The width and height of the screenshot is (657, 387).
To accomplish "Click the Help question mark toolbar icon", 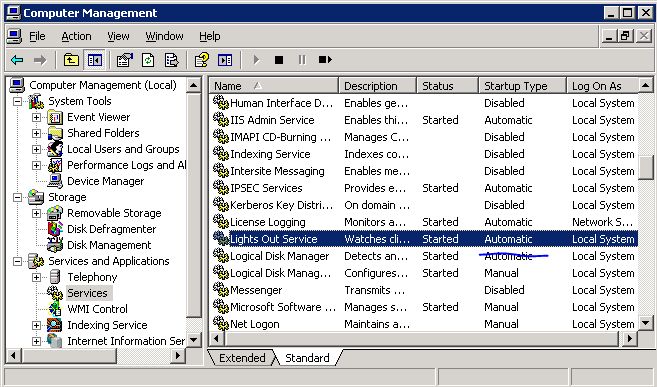I will (202, 60).
